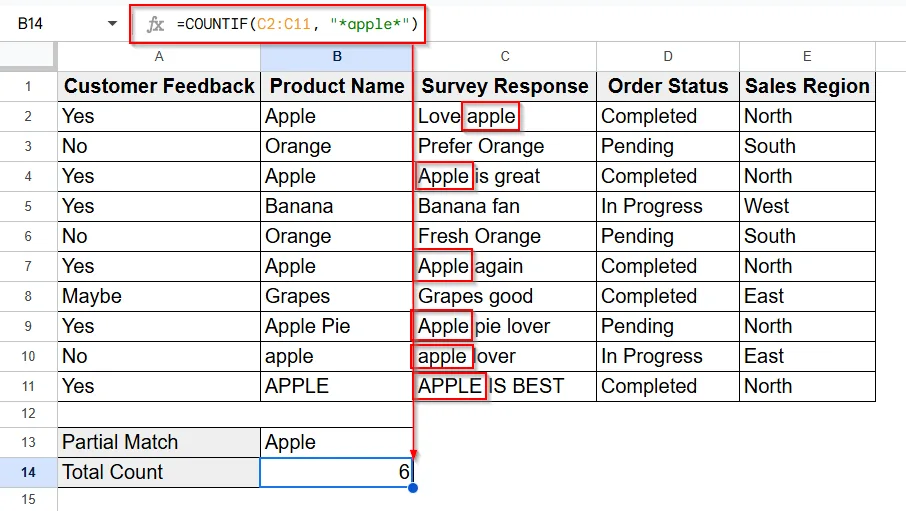Click the blue fill handle on cell B14
Screen dimensions: 906x511
[x=413, y=488]
